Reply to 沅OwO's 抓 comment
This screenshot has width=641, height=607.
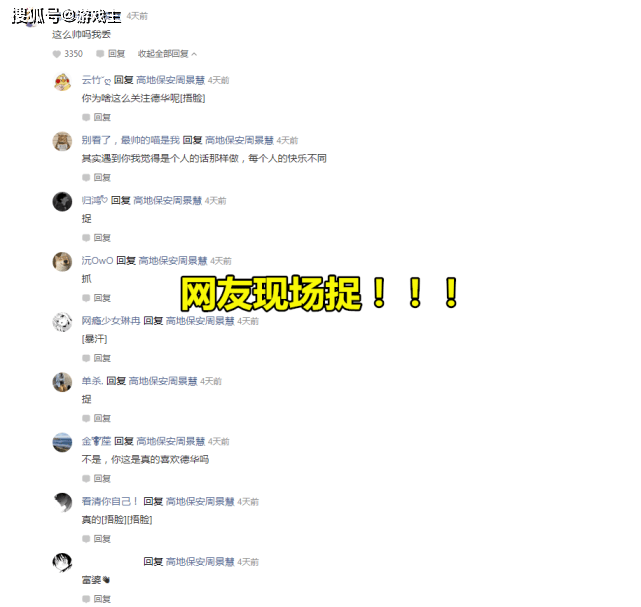[96, 298]
